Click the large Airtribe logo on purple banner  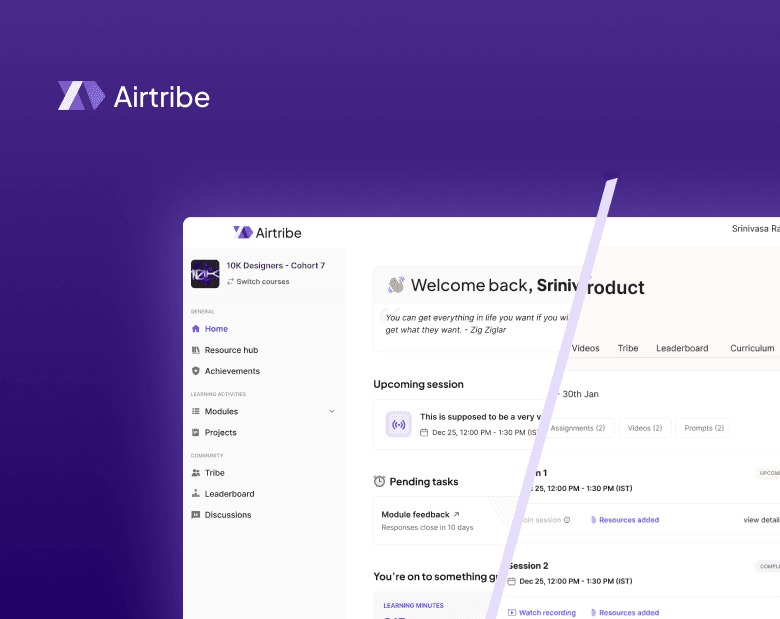point(134,96)
